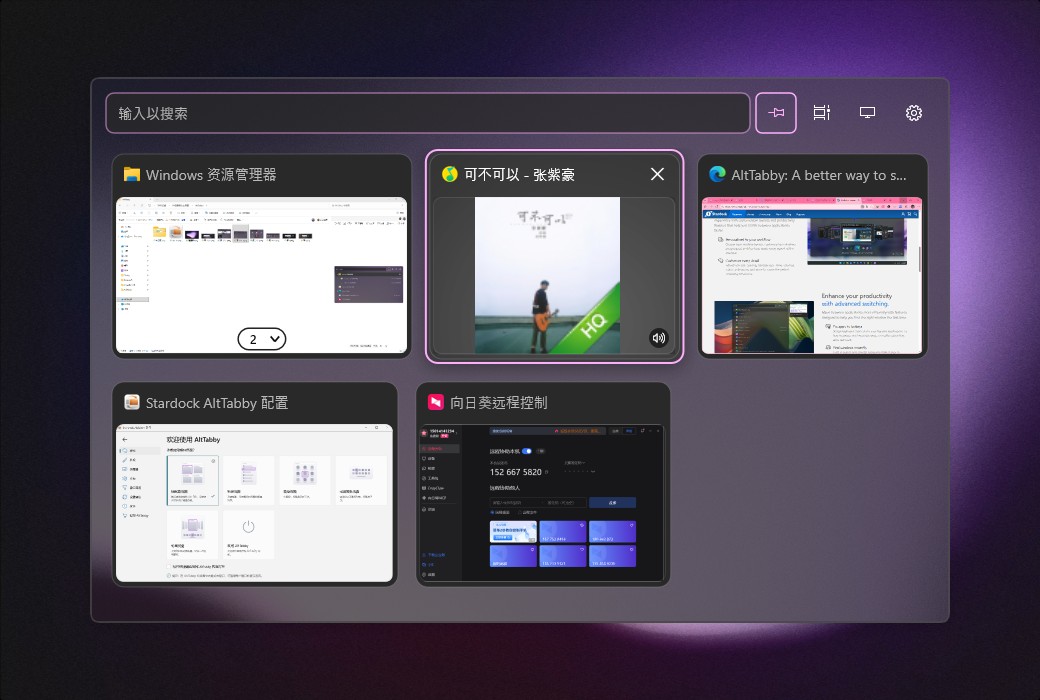Screen dimensions: 1040x700
Task: Click the Edge browser icon on AltTabby card
Action: [717, 175]
